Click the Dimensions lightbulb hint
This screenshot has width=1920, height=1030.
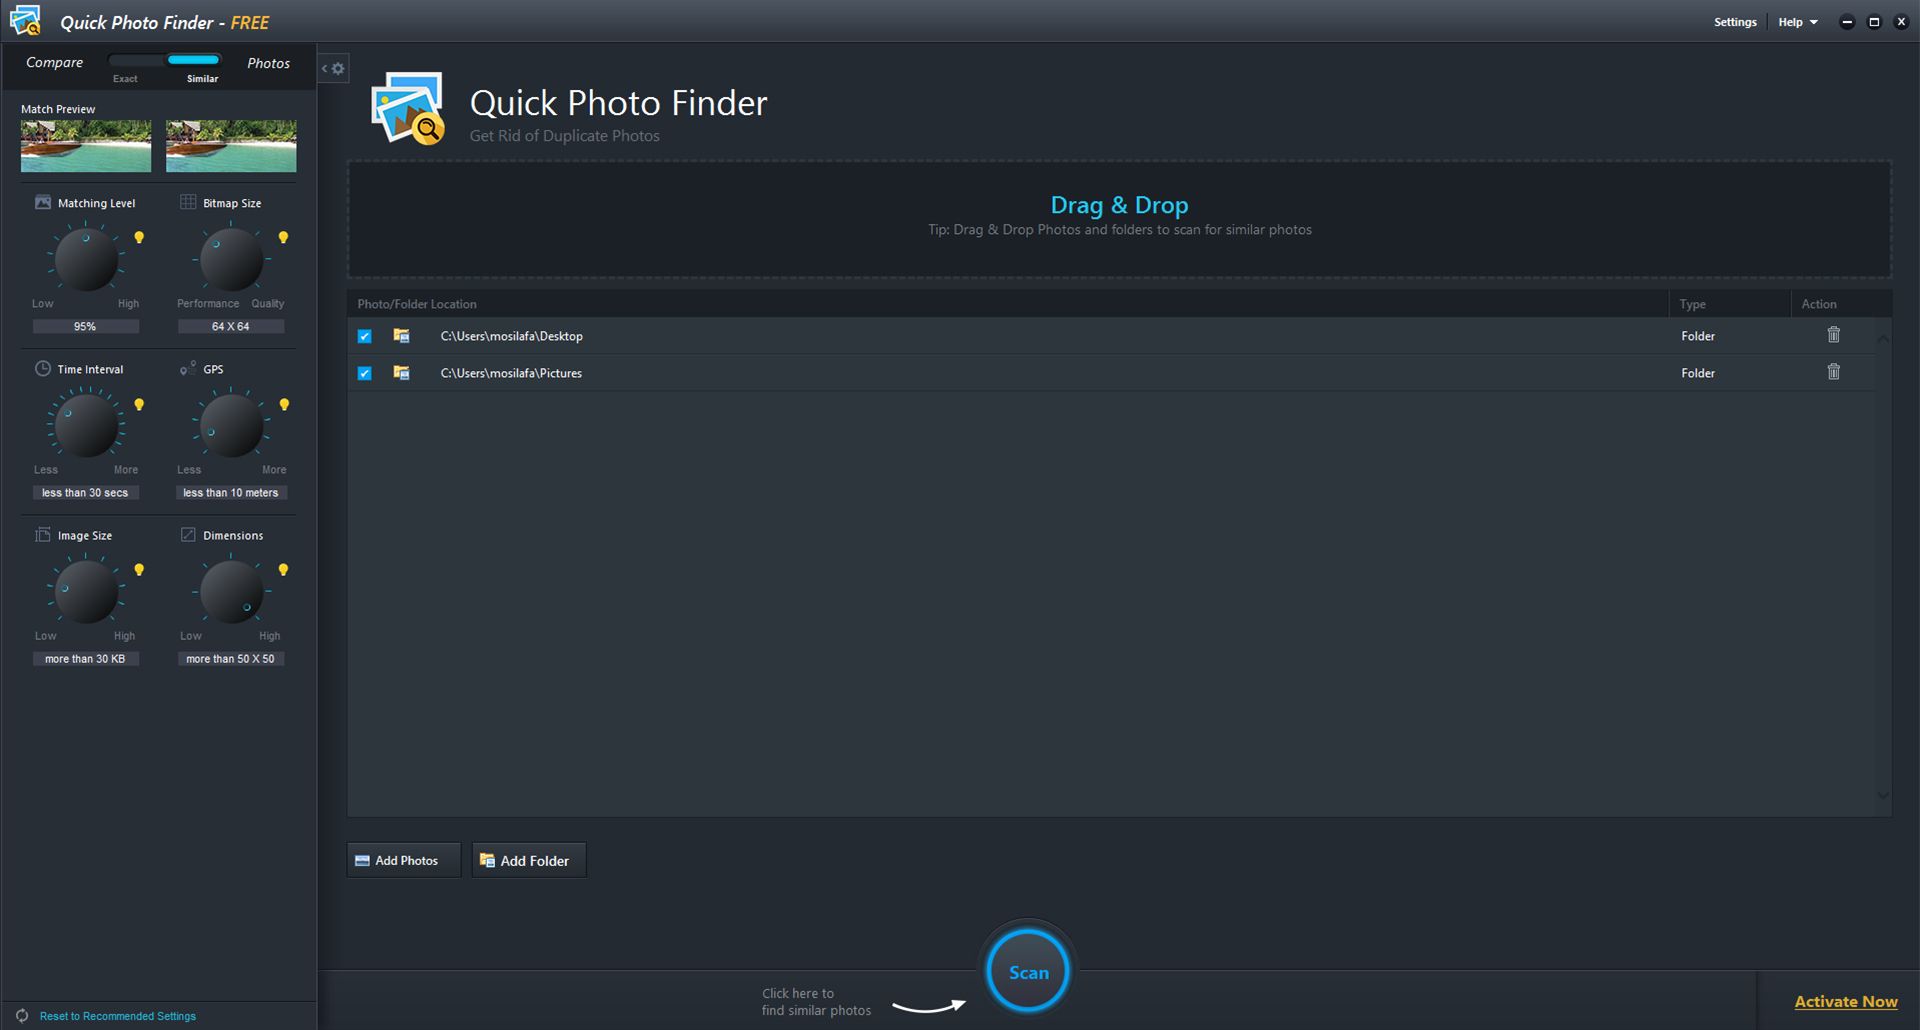283,570
